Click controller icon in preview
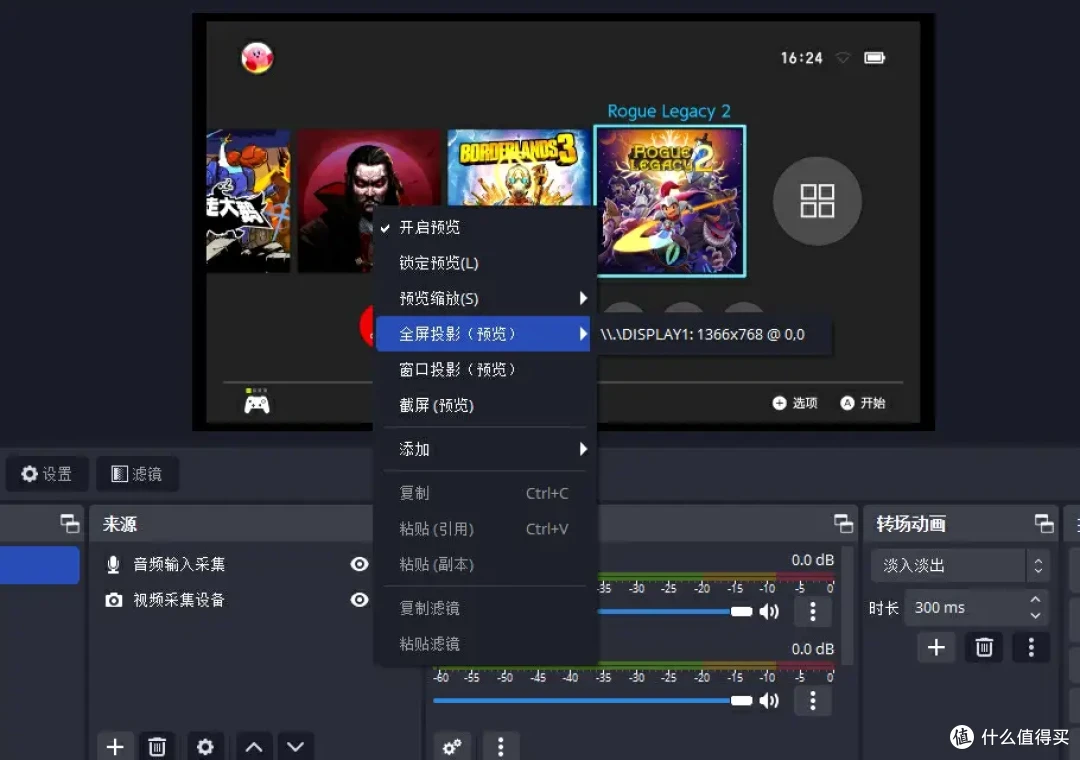Screen dimensions: 1080x760 click(257, 404)
